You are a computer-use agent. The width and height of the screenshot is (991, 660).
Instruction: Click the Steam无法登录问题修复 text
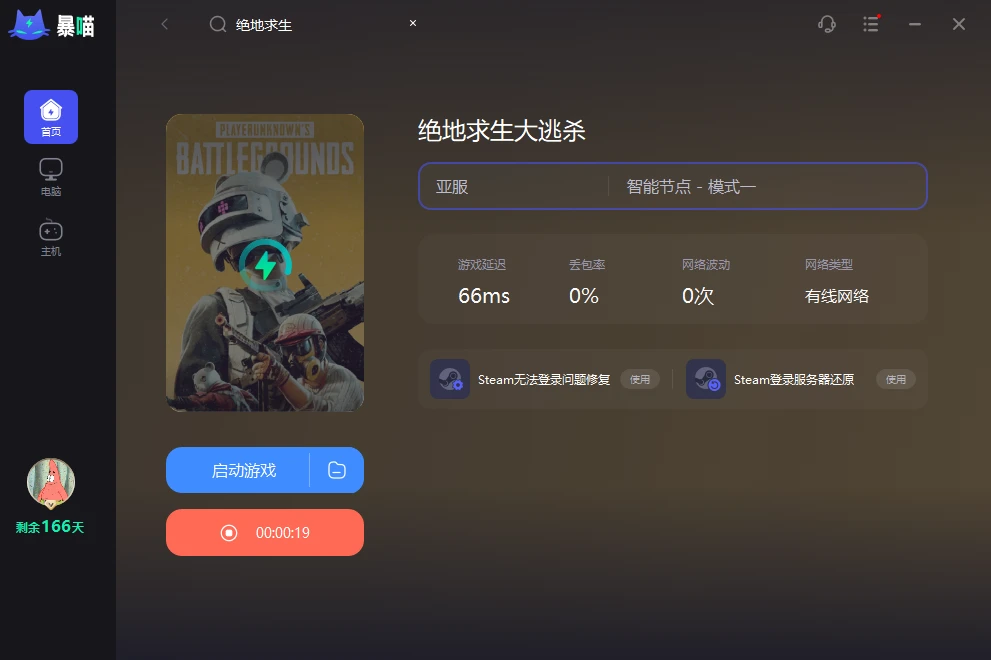click(x=544, y=379)
